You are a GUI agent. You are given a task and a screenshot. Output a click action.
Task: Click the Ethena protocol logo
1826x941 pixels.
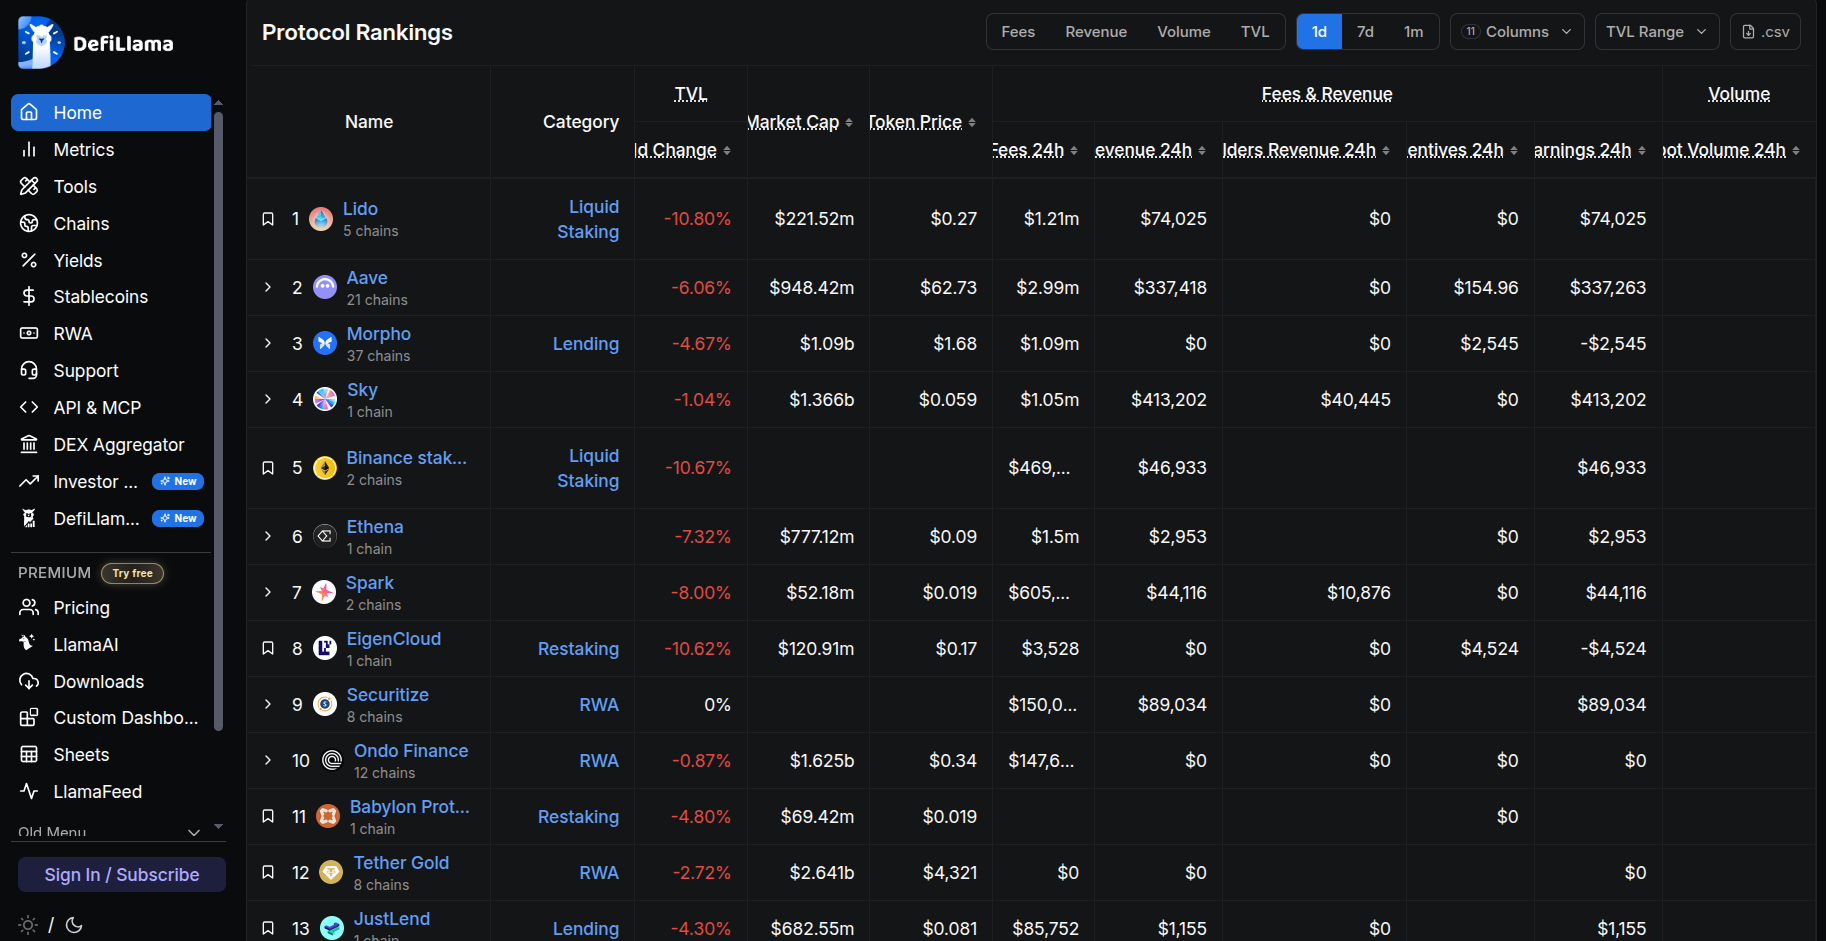click(x=325, y=537)
